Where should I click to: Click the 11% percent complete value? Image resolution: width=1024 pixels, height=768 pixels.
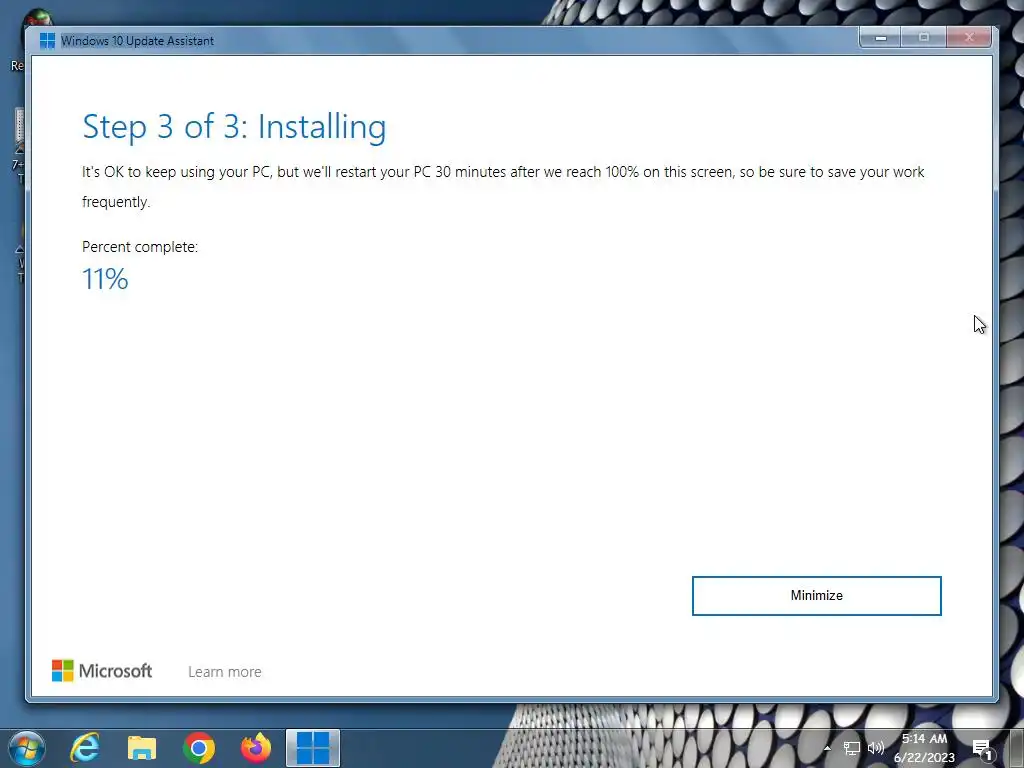[x=105, y=280]
